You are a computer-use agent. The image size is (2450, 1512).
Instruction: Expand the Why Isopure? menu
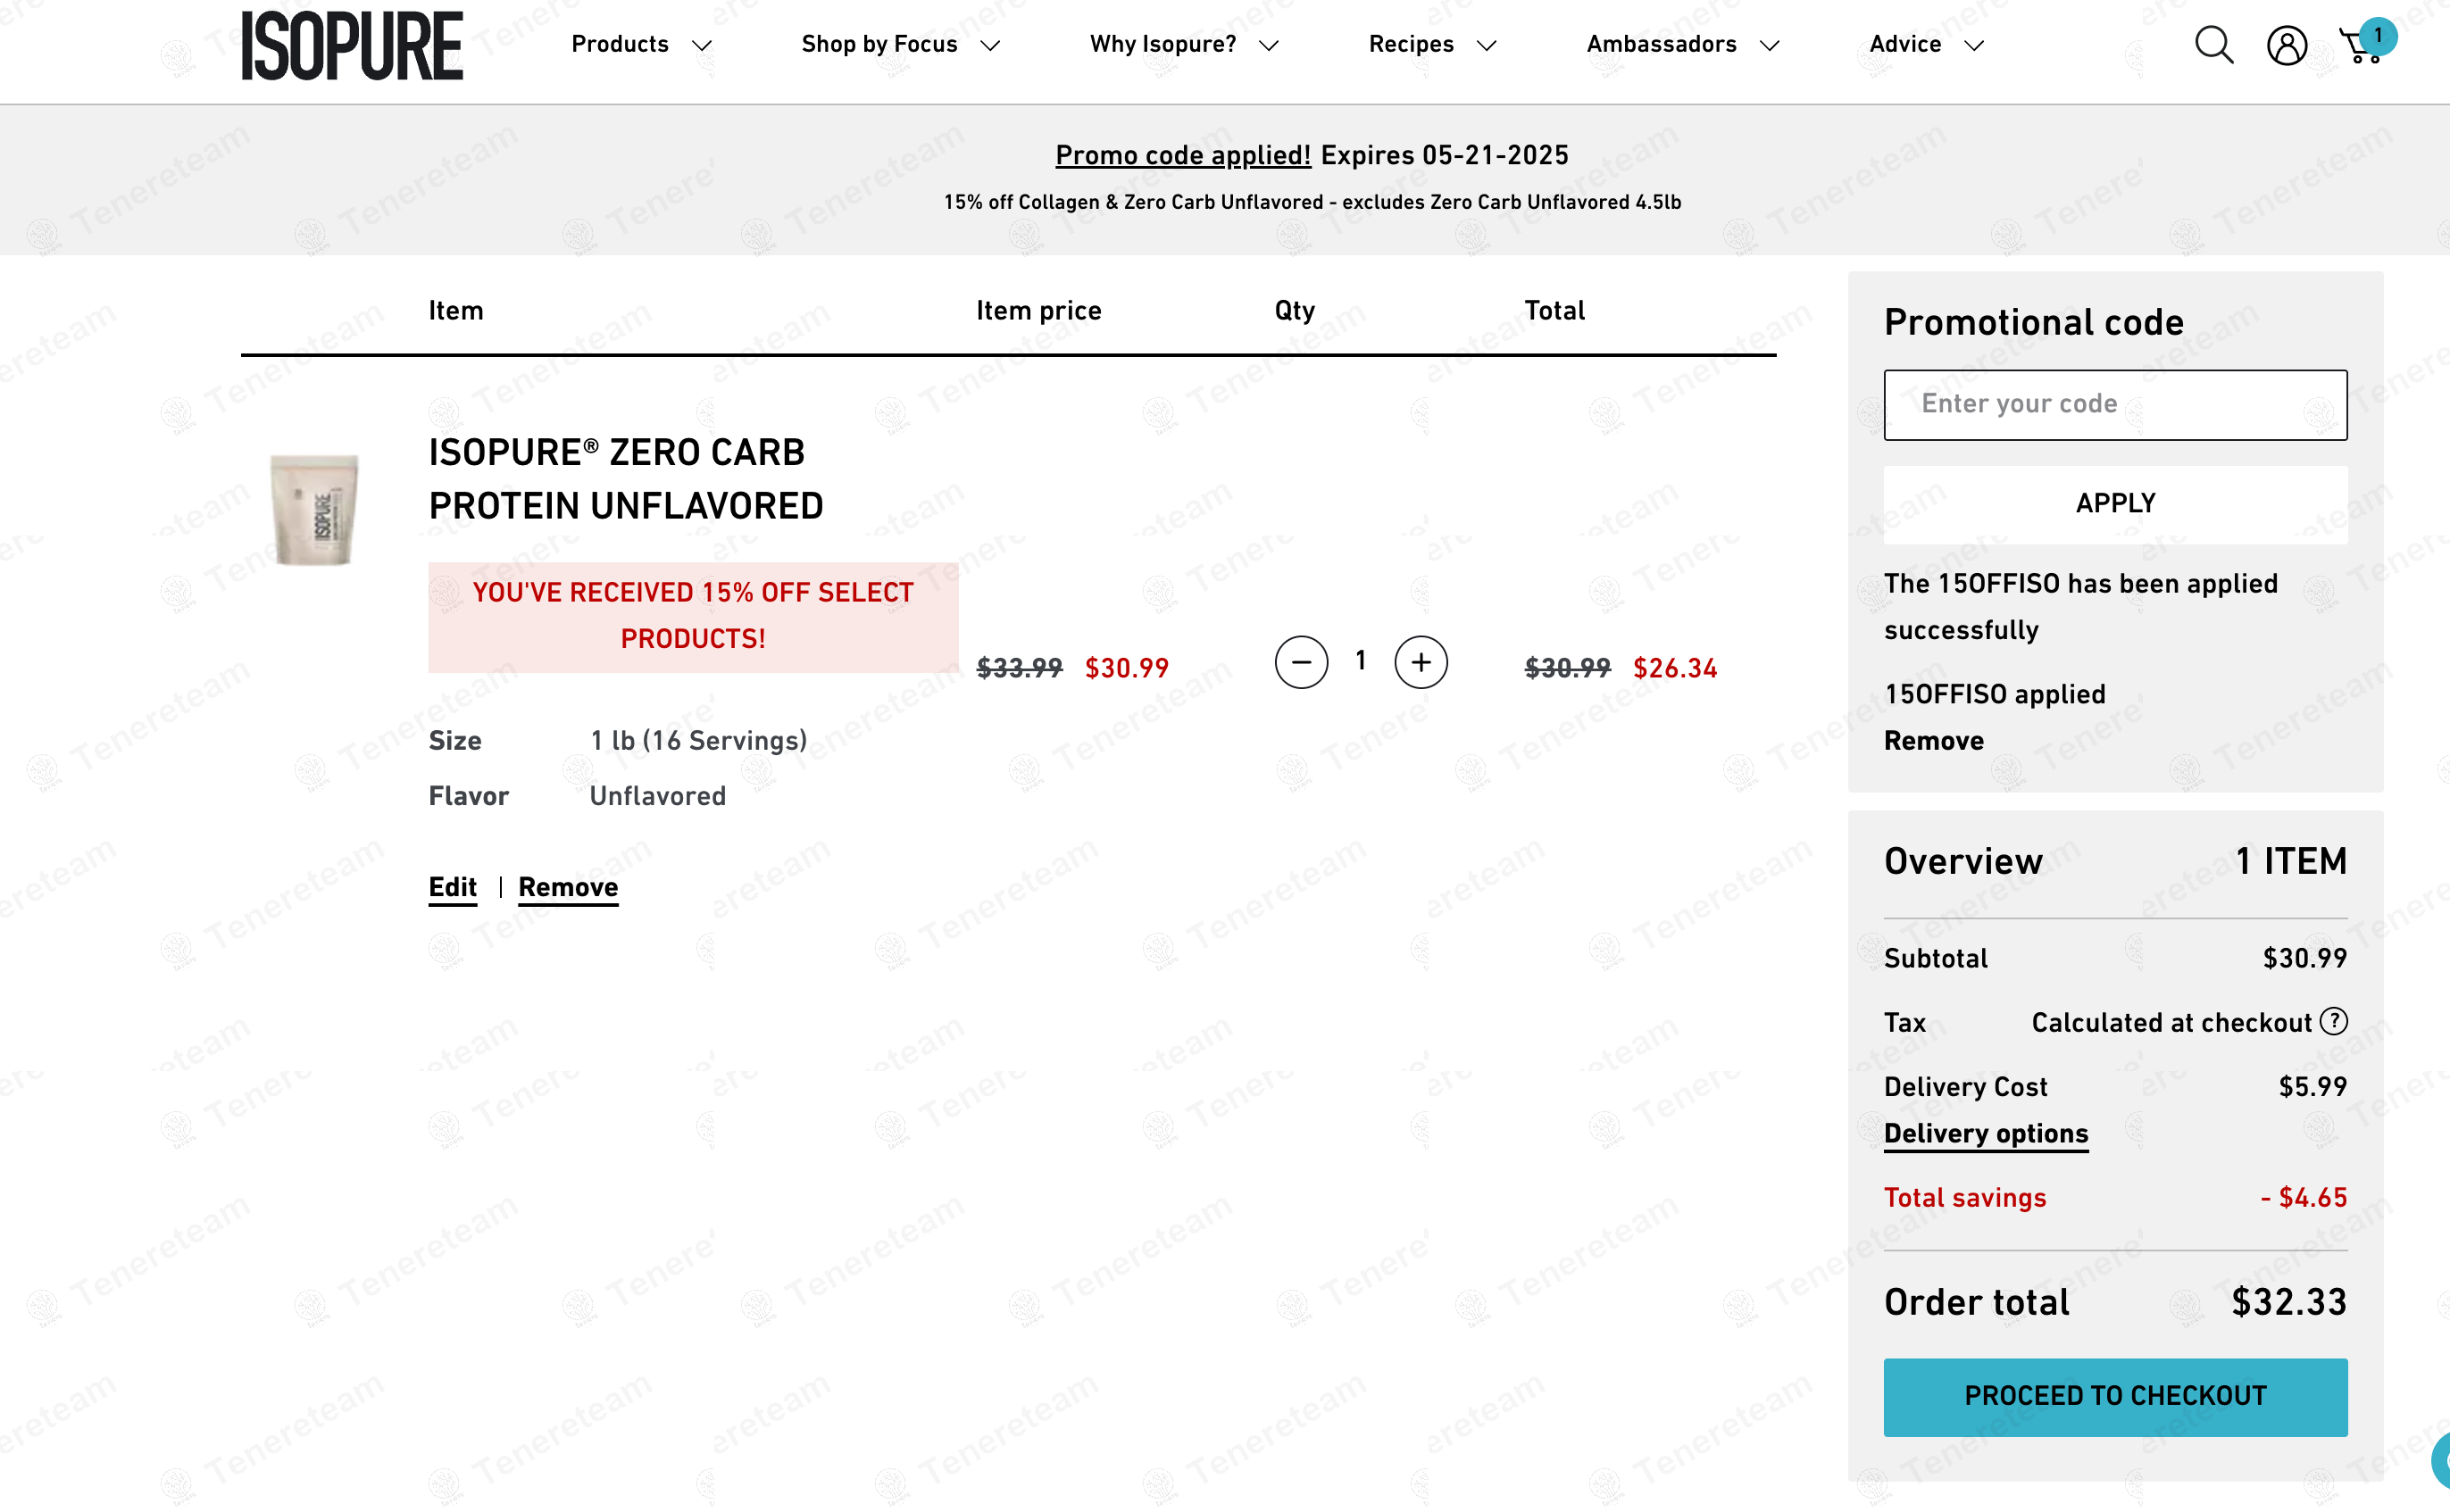click(1184, 45)
